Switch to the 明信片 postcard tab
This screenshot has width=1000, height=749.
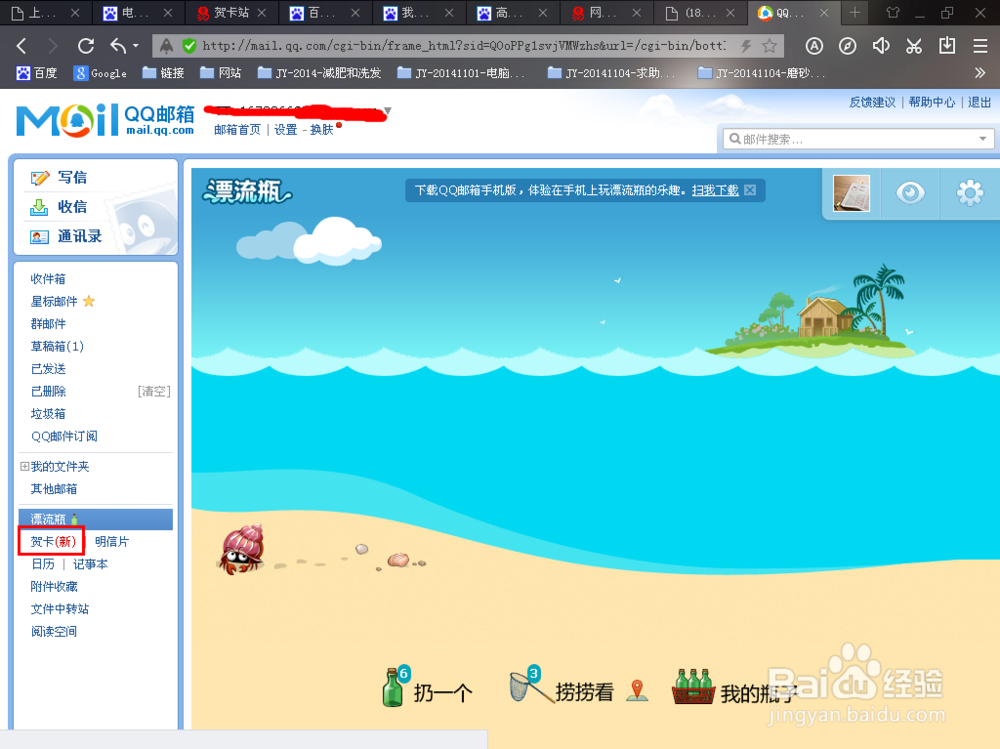tap(110, 541)
